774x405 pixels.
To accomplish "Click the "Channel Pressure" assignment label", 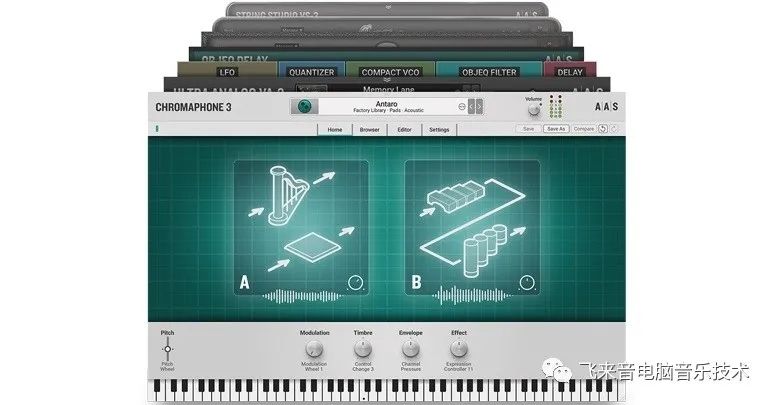I will pyautogui.click(x=411, y=366).
